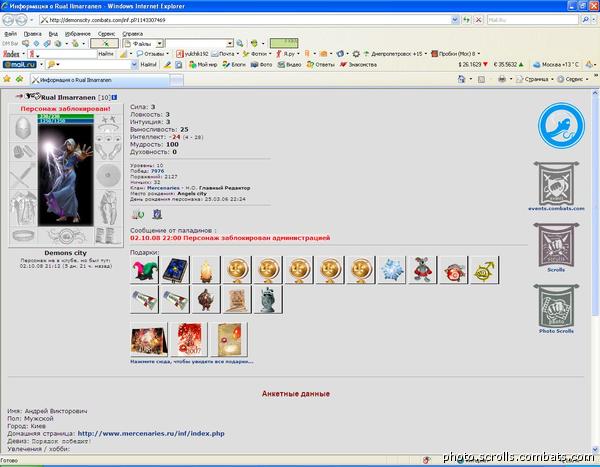Click the shield equipment slot icon
The width and height of the screenshot is (600, 467).
[108, 175]
